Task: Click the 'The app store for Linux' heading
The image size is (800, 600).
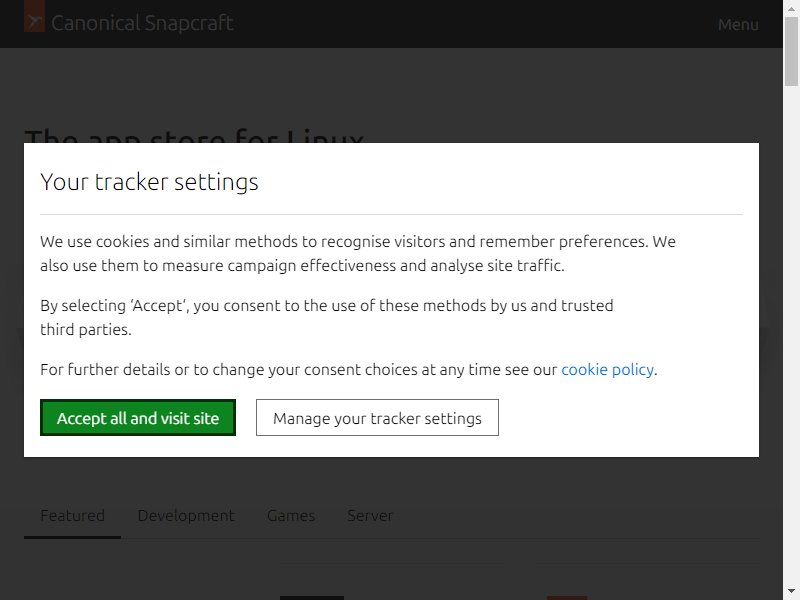Action: pyautogui.click(x=194, y=136)
